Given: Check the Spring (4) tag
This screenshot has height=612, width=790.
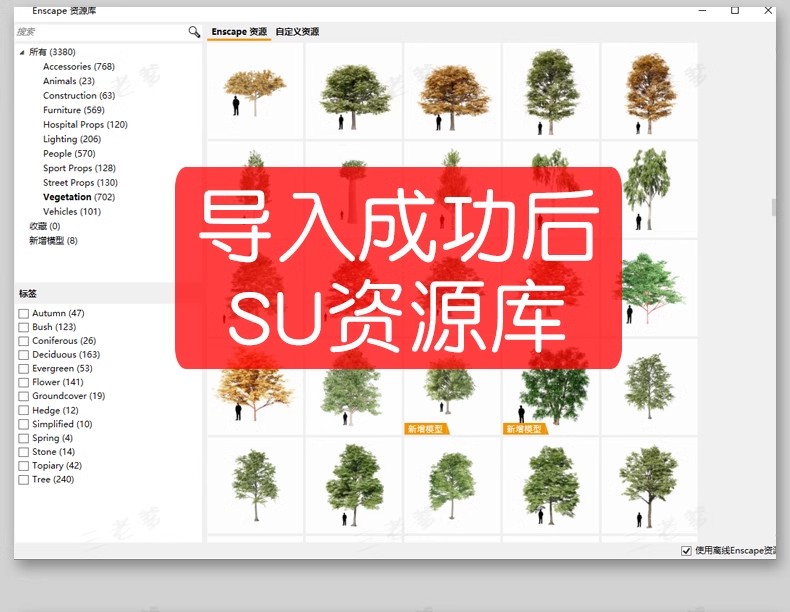Looking at the screenshot, I should 24,439.
